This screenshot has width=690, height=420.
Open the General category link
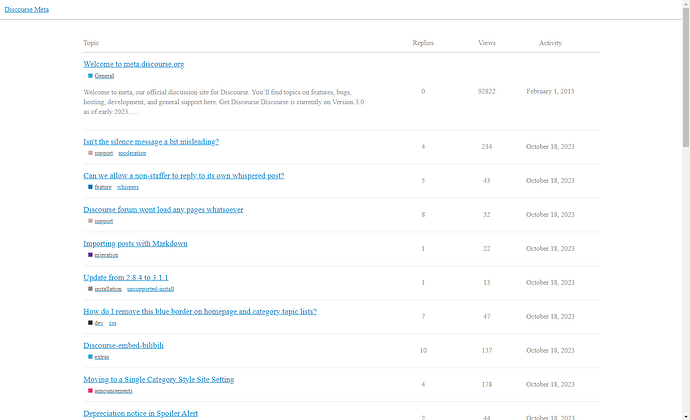click(x=104, y=76)
